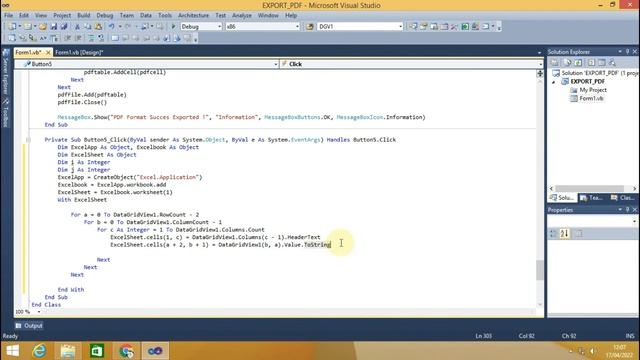Screen dimensions: 640x360
Task: Switch to Solution Explorer bottom tab
Action: tap(562, 198)
